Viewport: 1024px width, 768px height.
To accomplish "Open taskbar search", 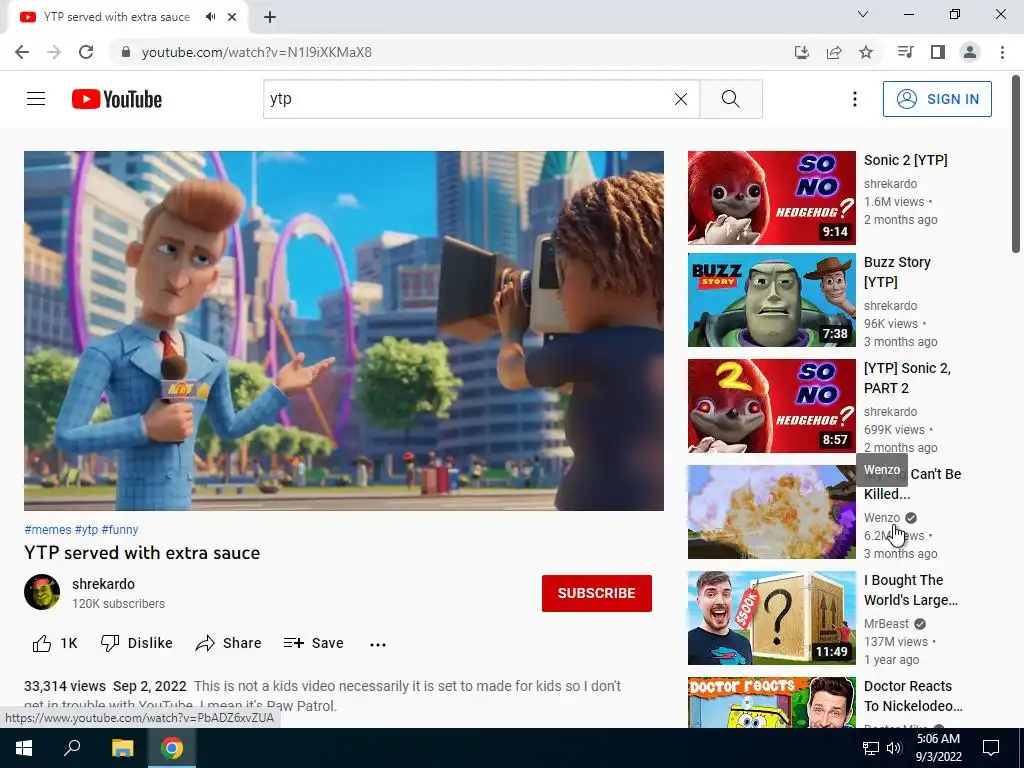I will pos(72,748).
